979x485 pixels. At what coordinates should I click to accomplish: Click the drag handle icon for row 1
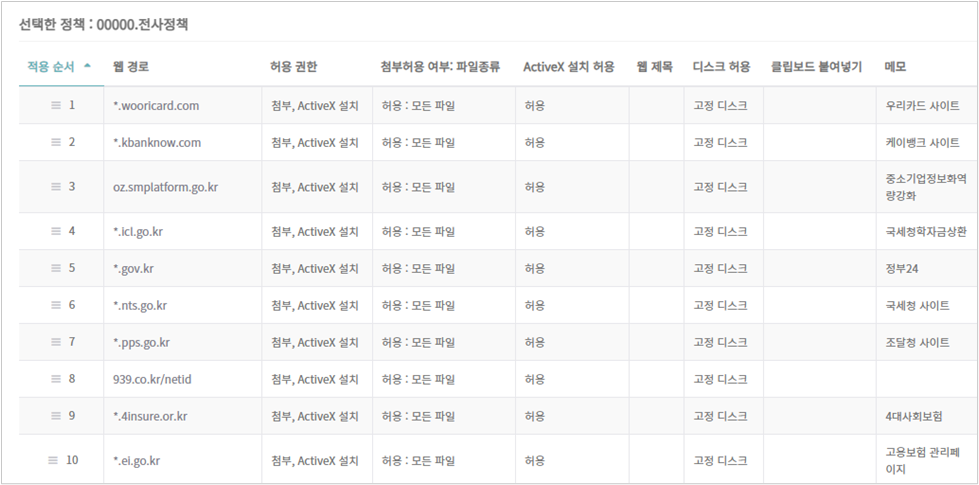(56, 105)
